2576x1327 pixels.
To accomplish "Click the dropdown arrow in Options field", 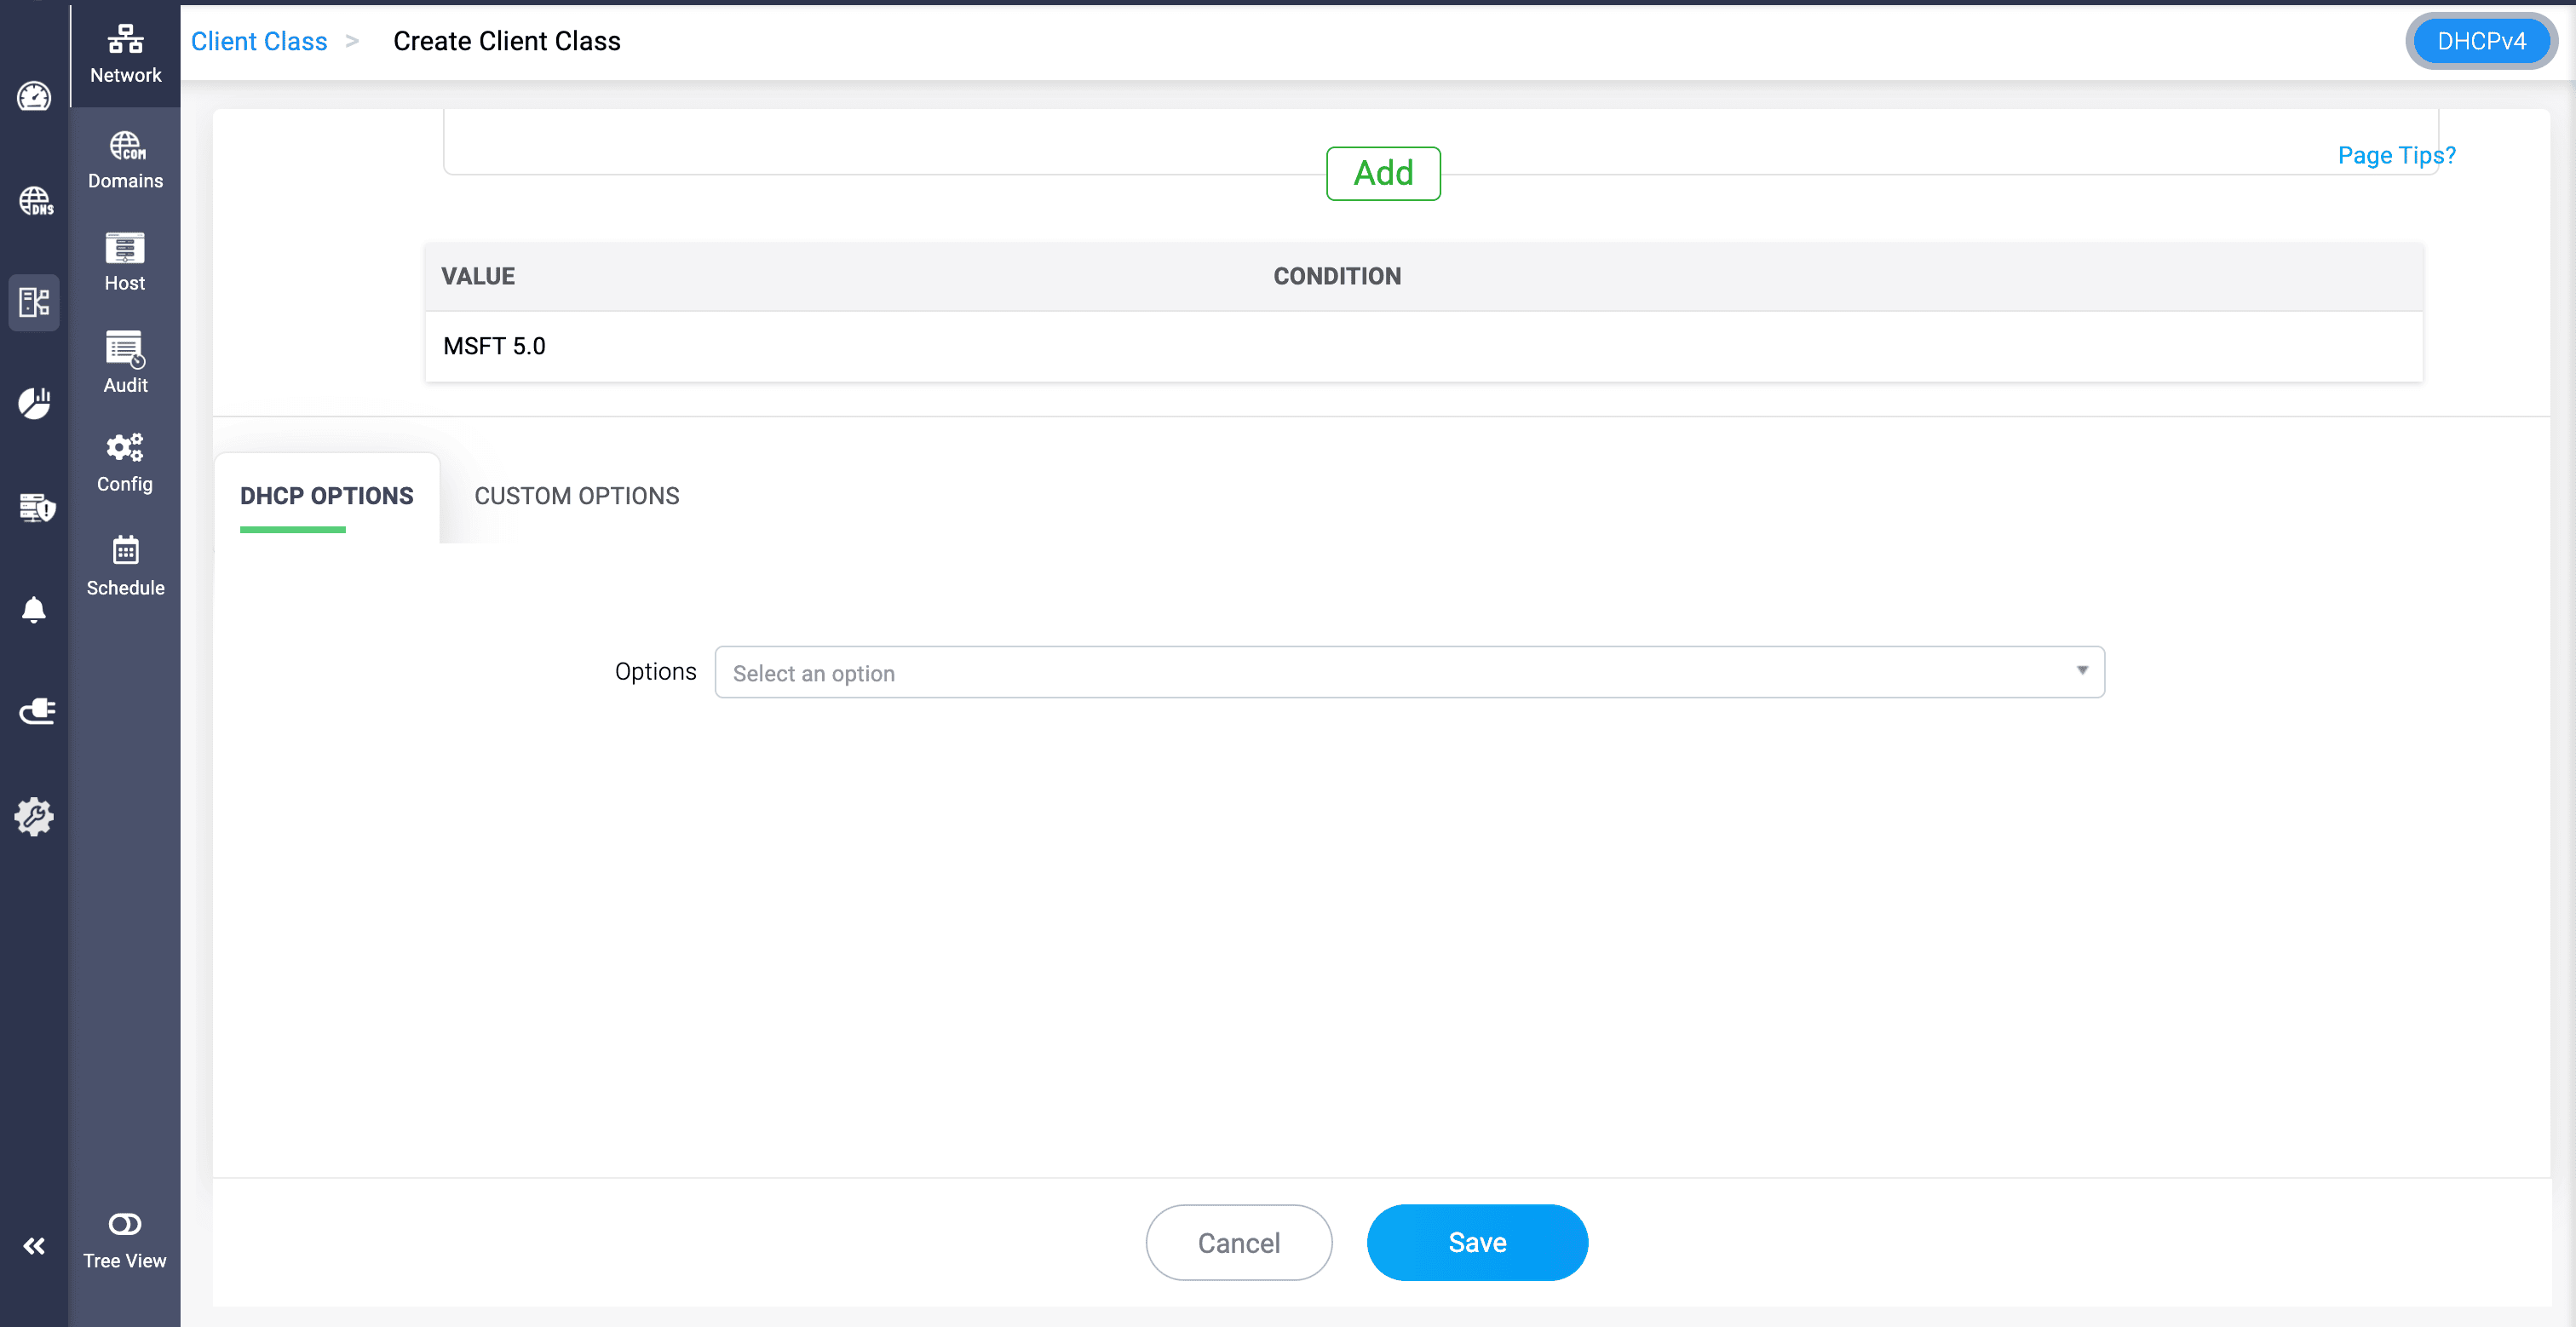I will coord(2082,671).
